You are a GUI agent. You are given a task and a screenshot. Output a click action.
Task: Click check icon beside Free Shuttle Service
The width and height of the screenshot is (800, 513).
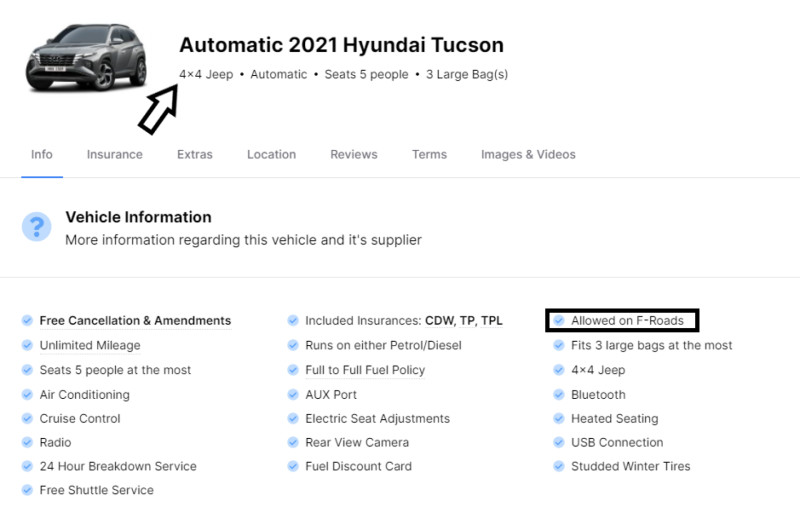tap(27, 490)
